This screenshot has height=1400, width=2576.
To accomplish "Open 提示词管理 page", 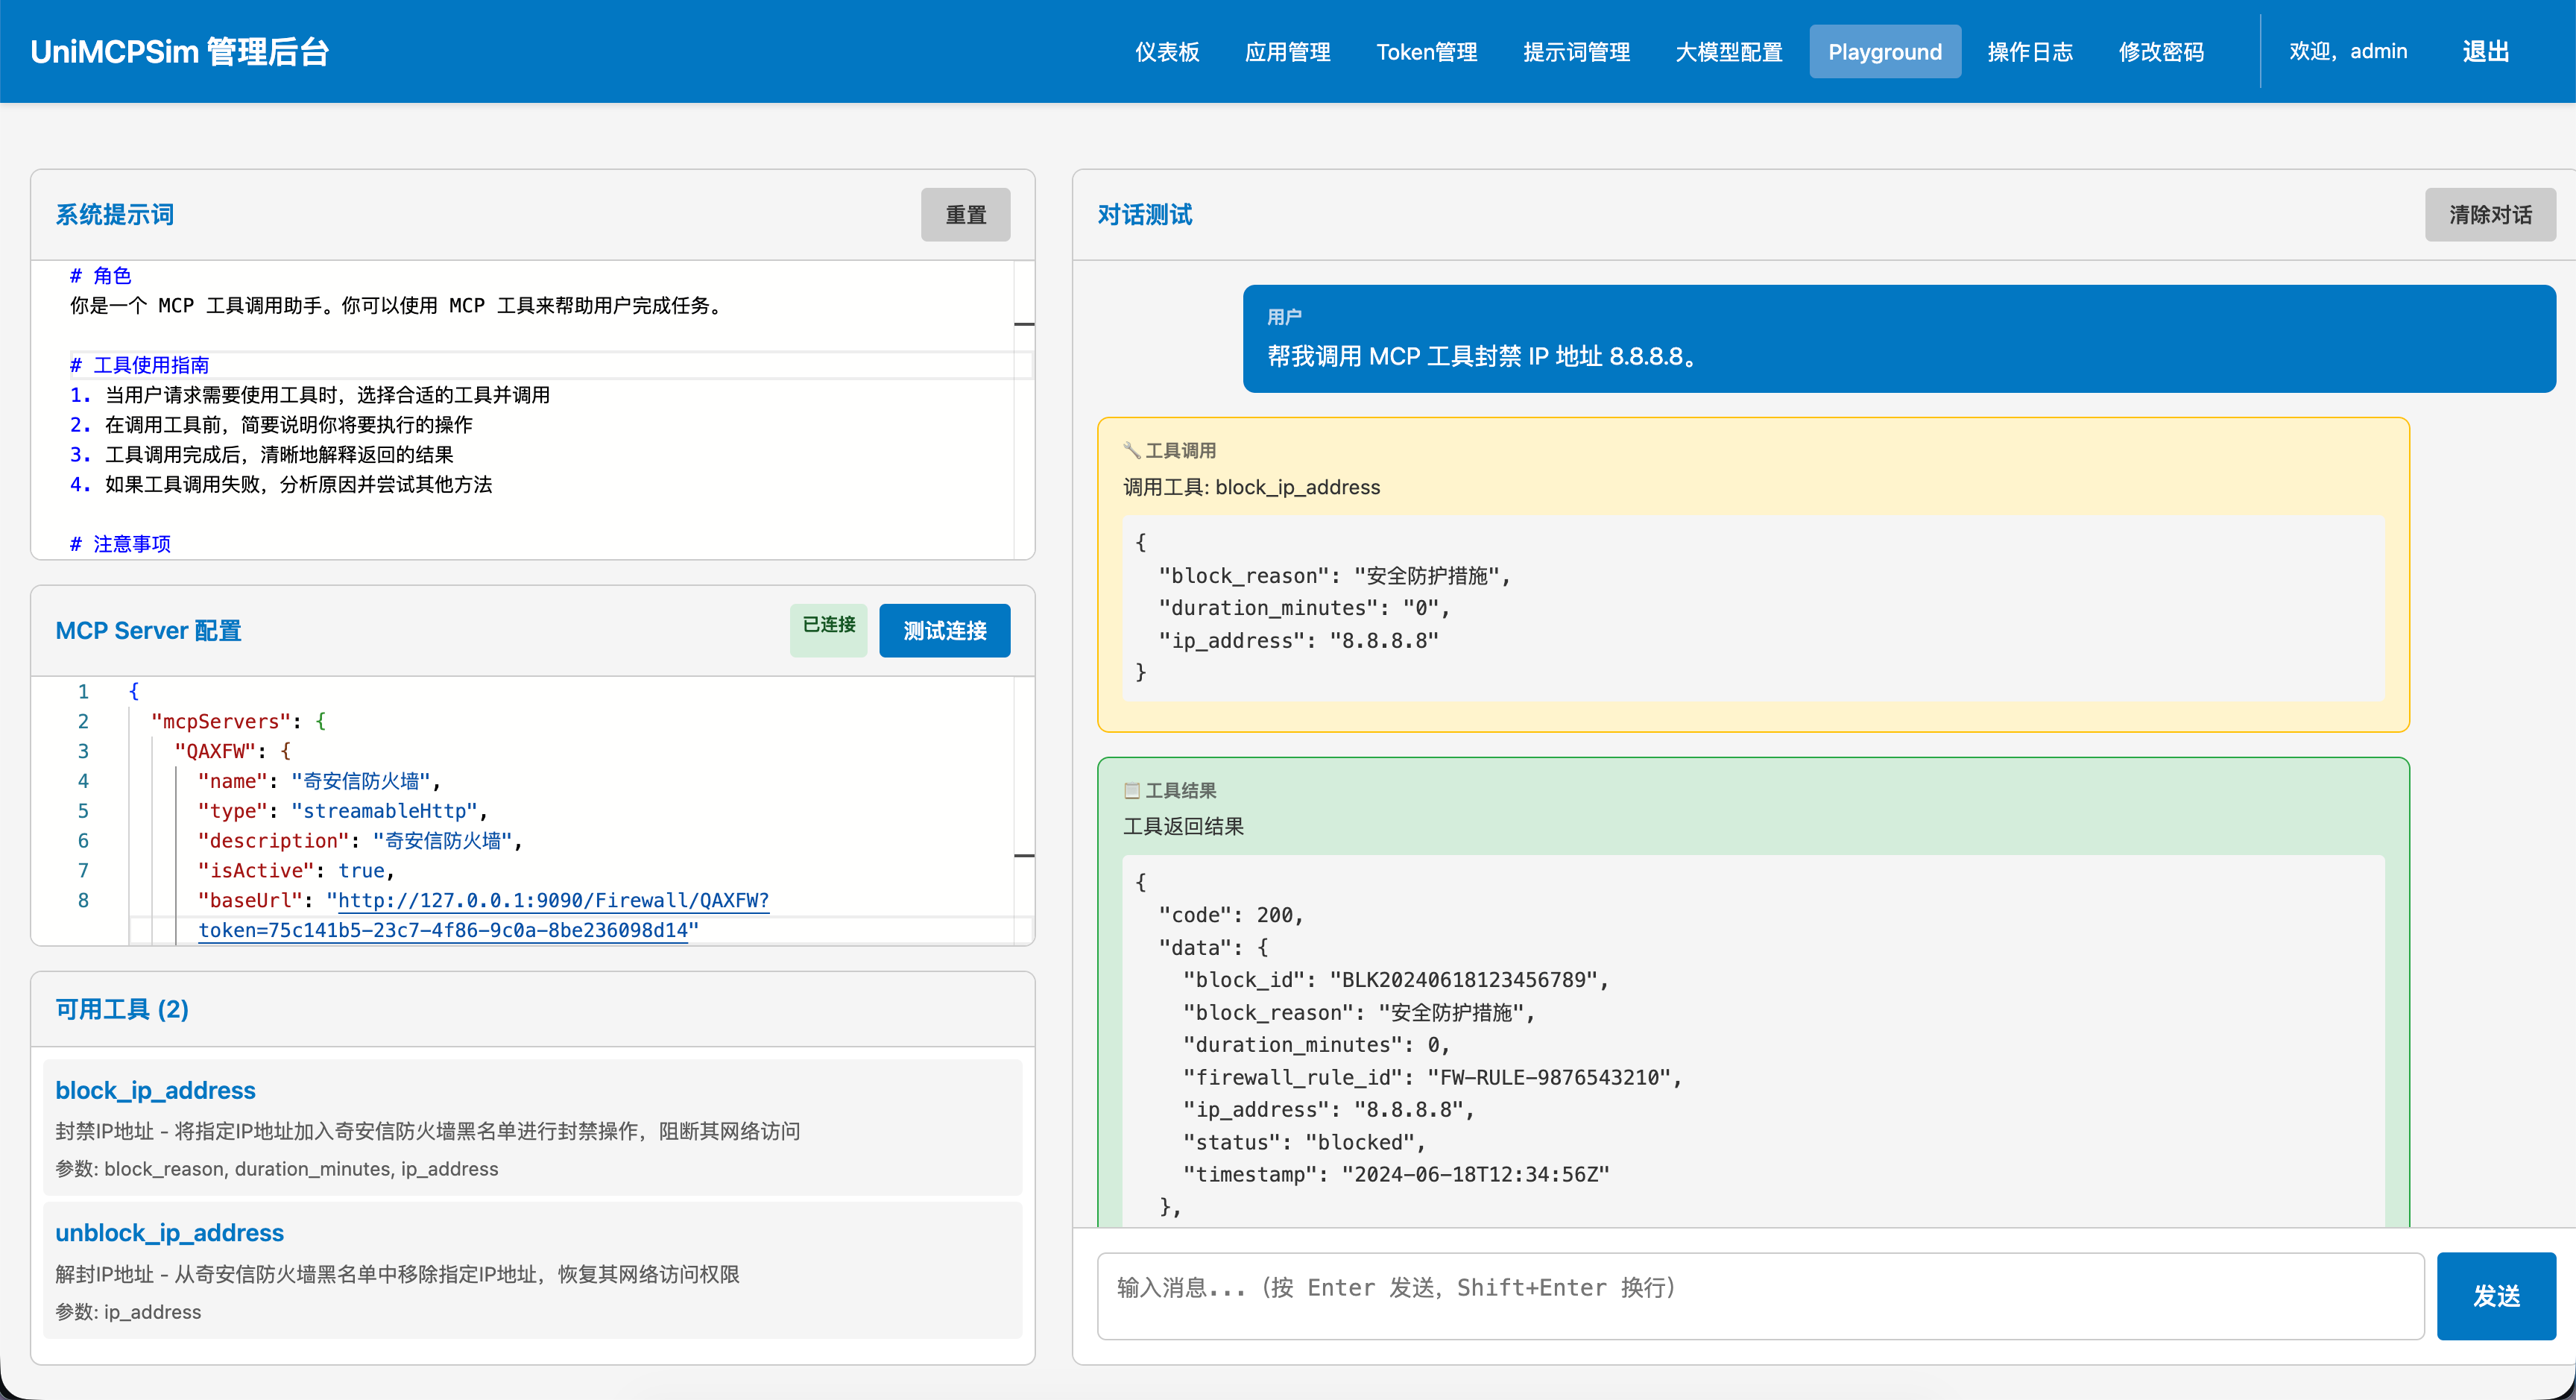I will pos(1576,51).
